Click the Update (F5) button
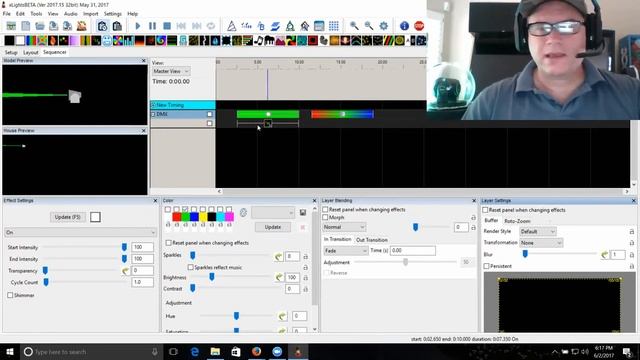 [68, 217]
